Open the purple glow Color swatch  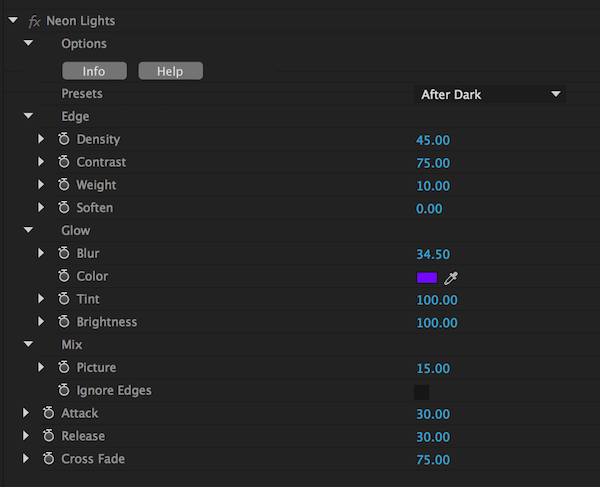pos(427,277)
